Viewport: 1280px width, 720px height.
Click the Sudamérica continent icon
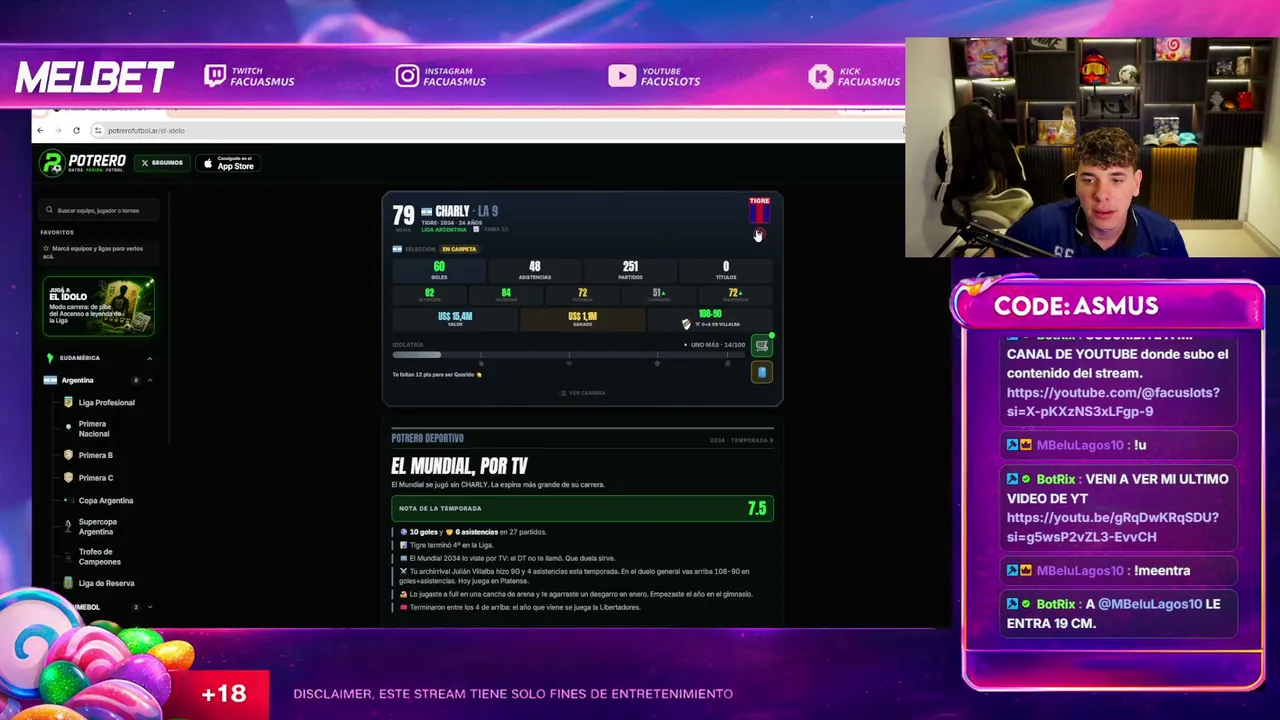(x=50, y=357)
